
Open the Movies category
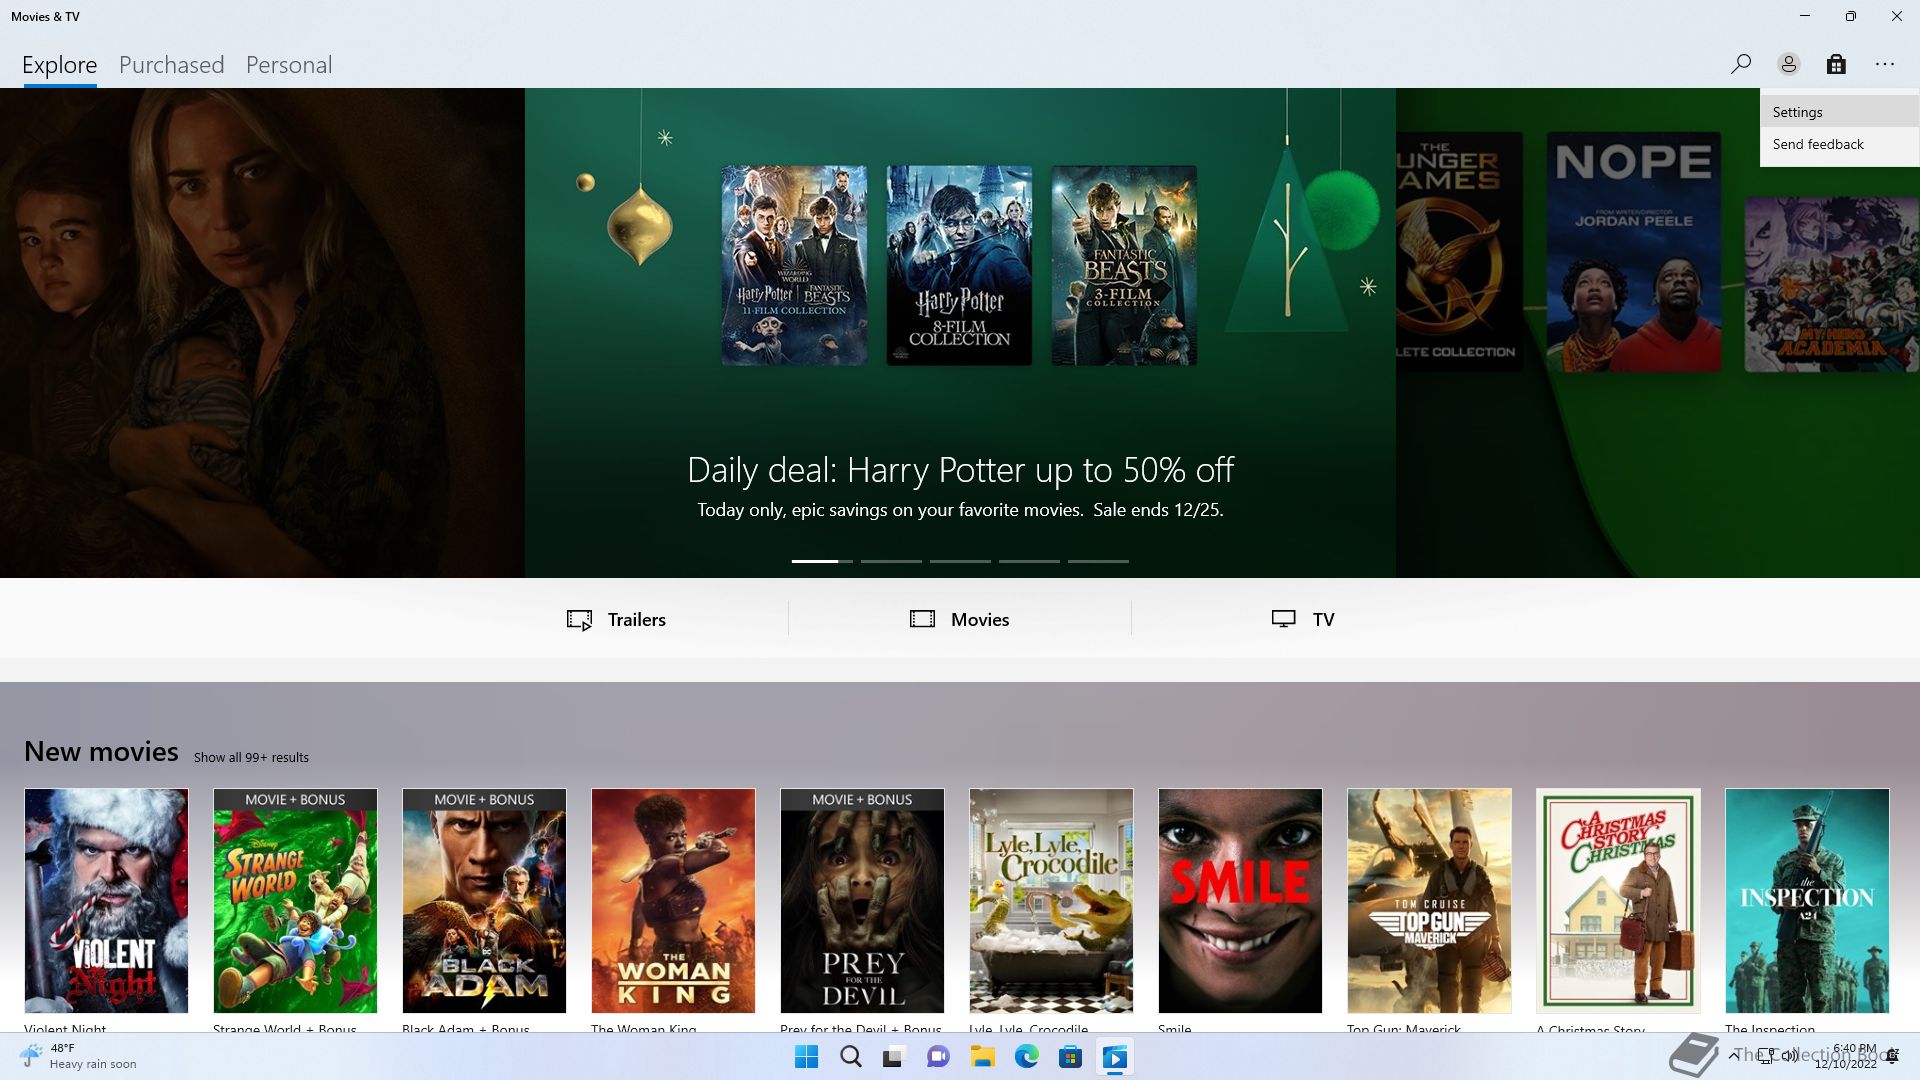(x=959, y=619)
